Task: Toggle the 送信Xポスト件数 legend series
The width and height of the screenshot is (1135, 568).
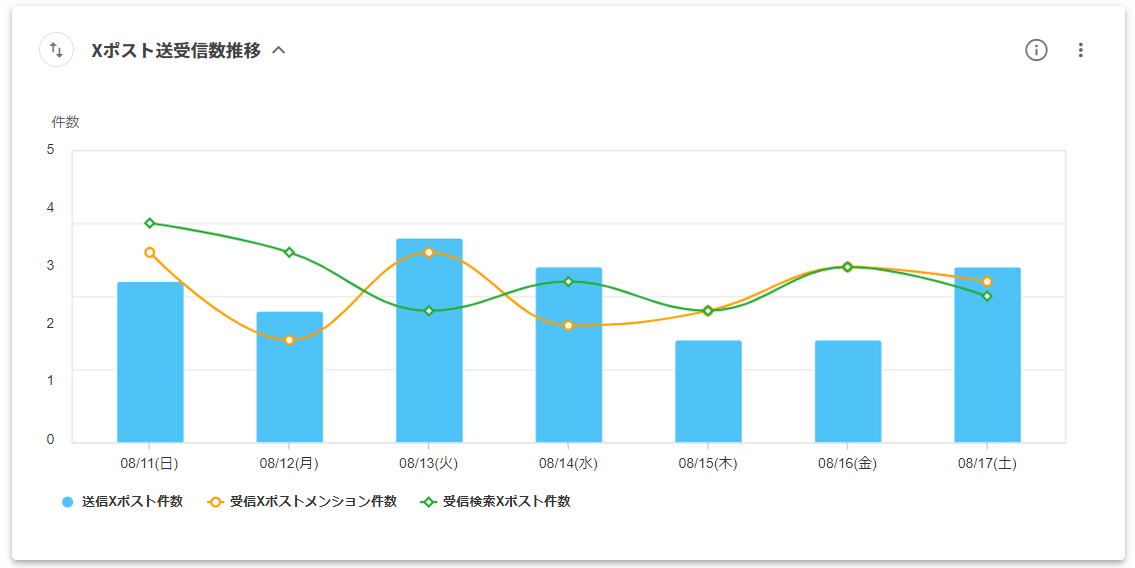Action: coord(132,502)
